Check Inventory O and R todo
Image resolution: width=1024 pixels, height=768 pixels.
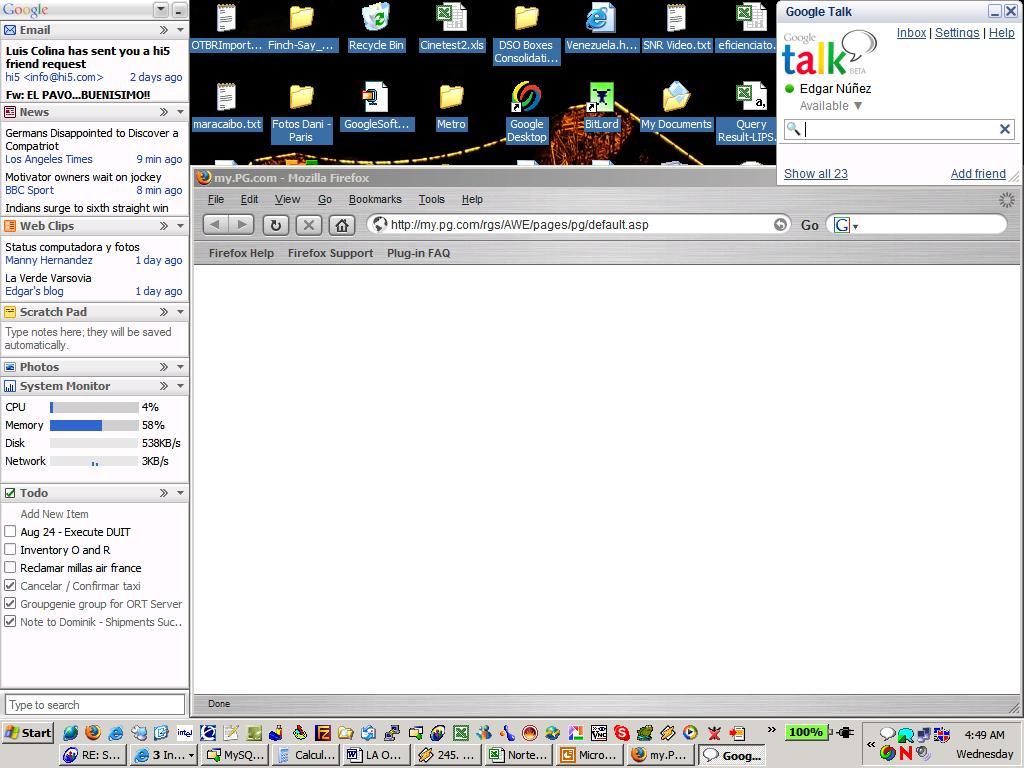[10, 550]
